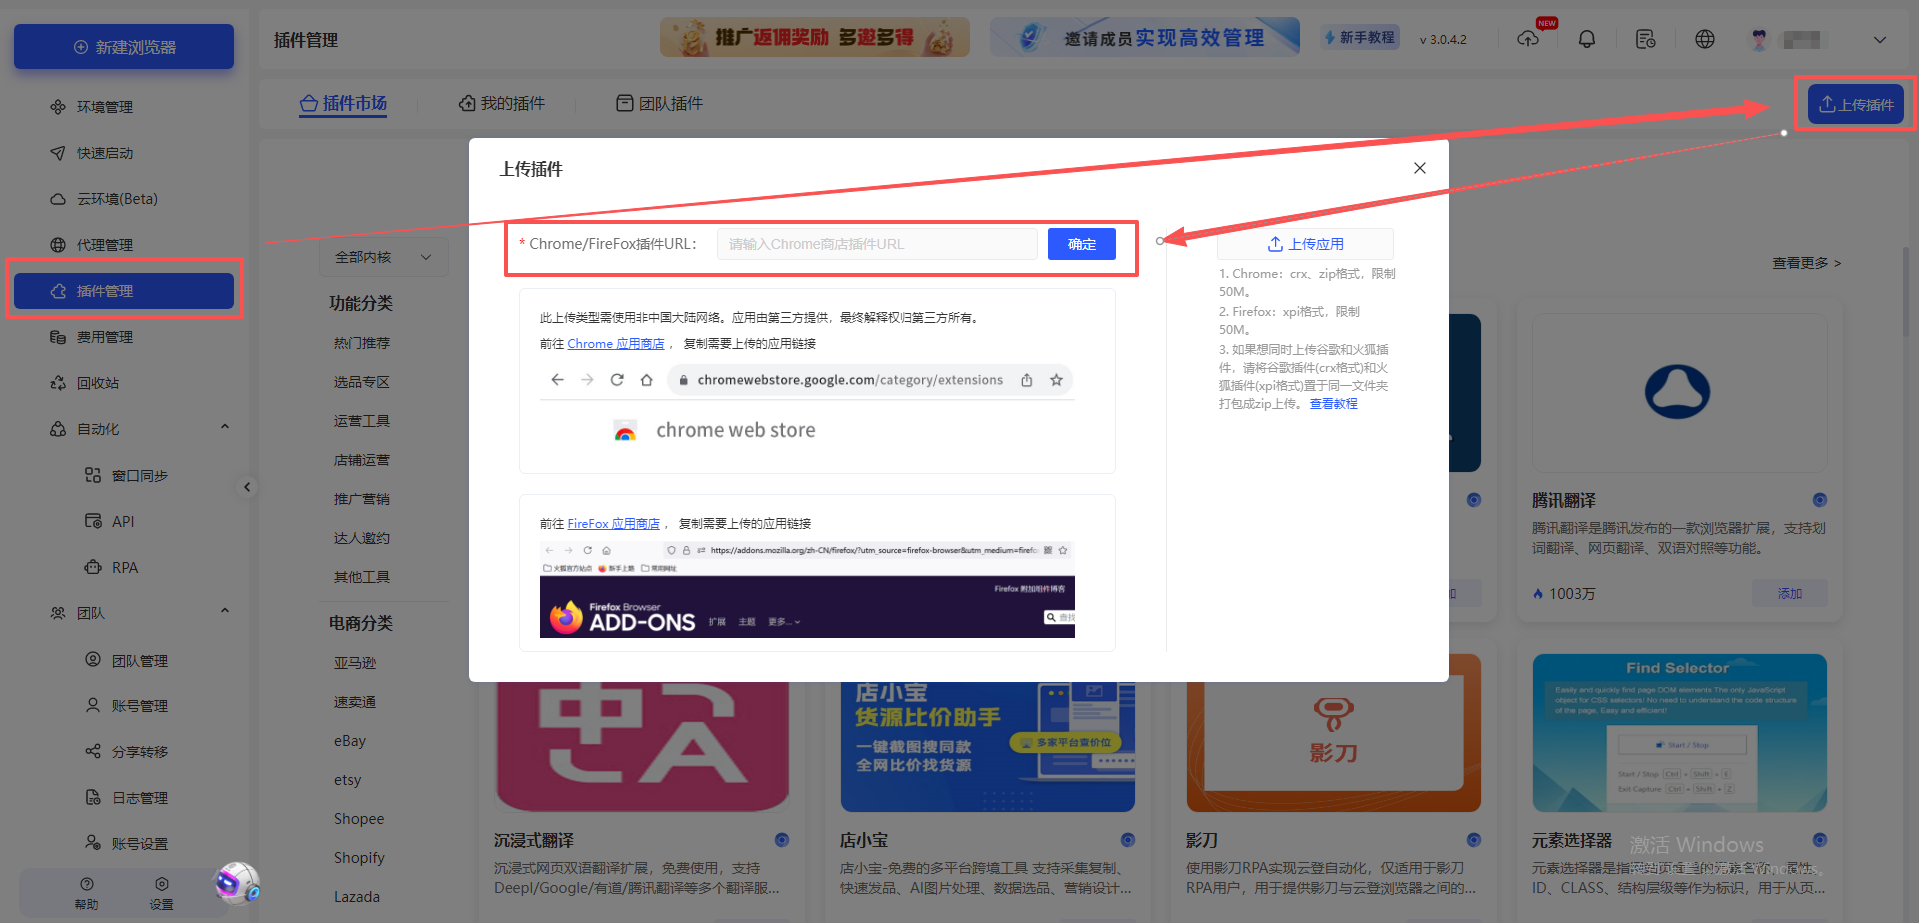Image resolution: width=1919 pixels, height=923 pixels.
Task: Open the notification bell icon
Action: click(x=1586, y=38)
